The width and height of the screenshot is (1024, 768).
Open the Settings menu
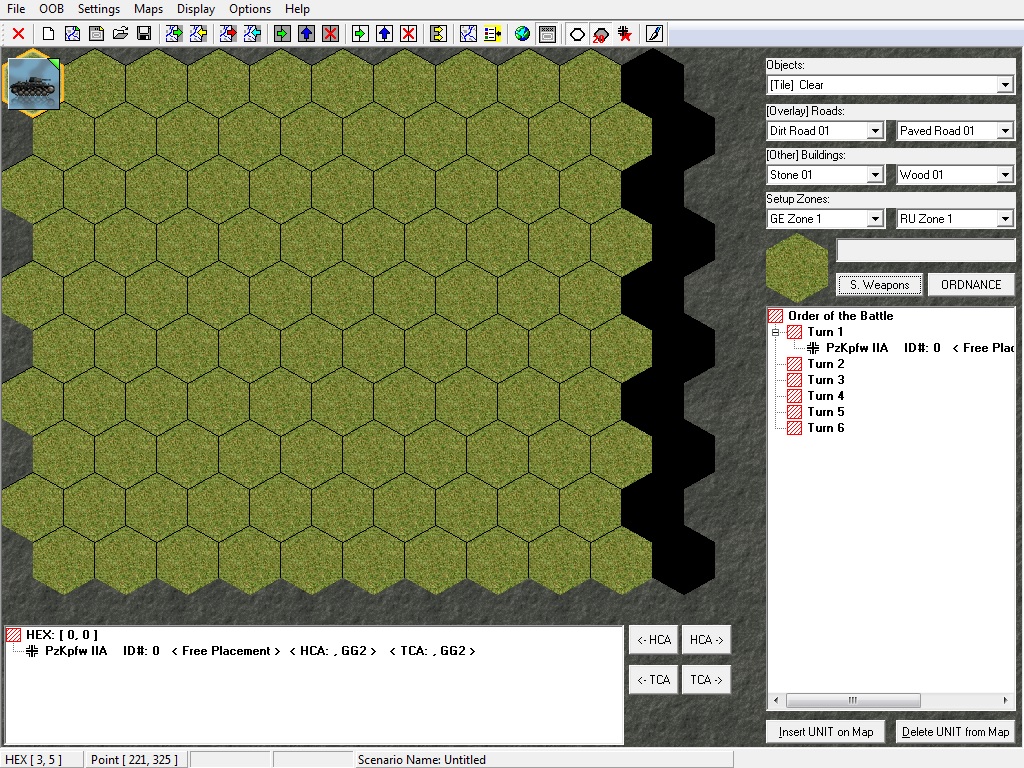99,9
